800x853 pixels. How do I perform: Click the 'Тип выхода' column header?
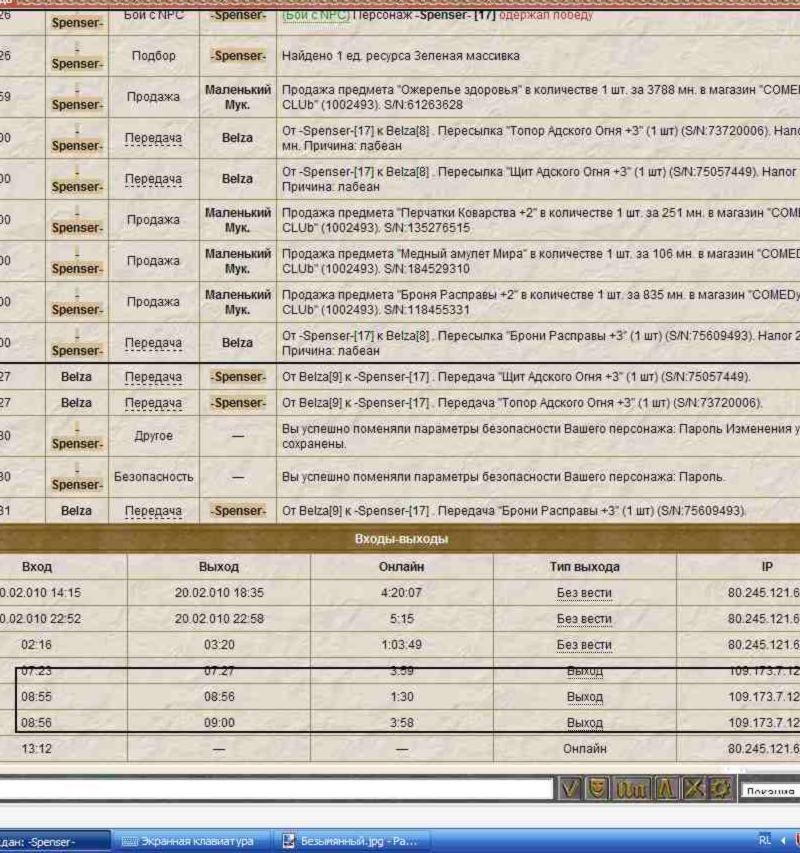pyautogui.click(x=584, y=566)
